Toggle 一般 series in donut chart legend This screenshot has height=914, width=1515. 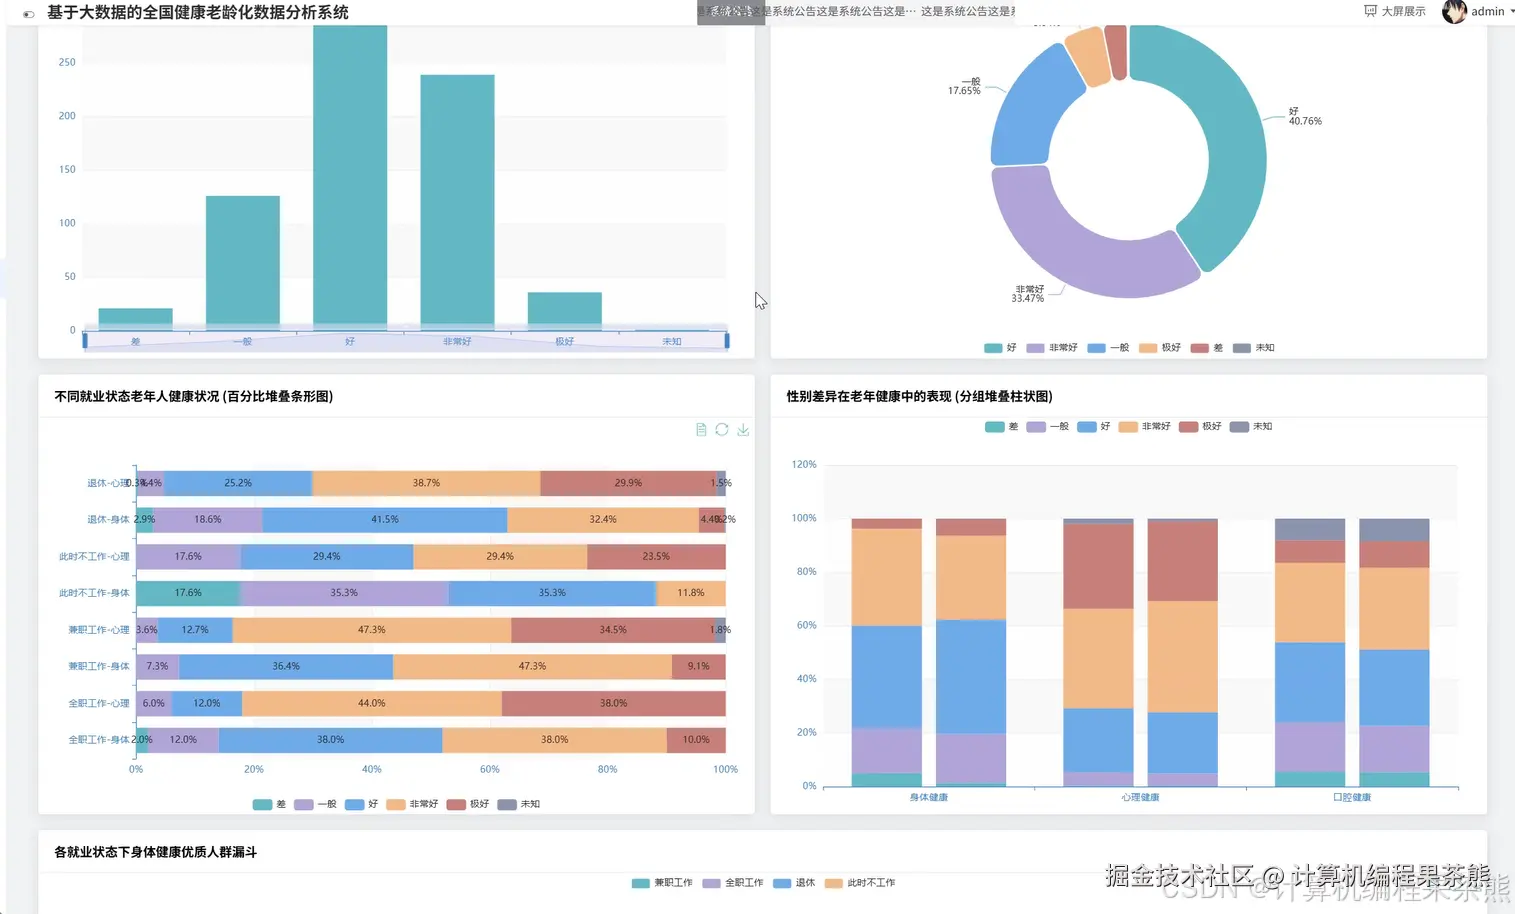(1108, 348)
